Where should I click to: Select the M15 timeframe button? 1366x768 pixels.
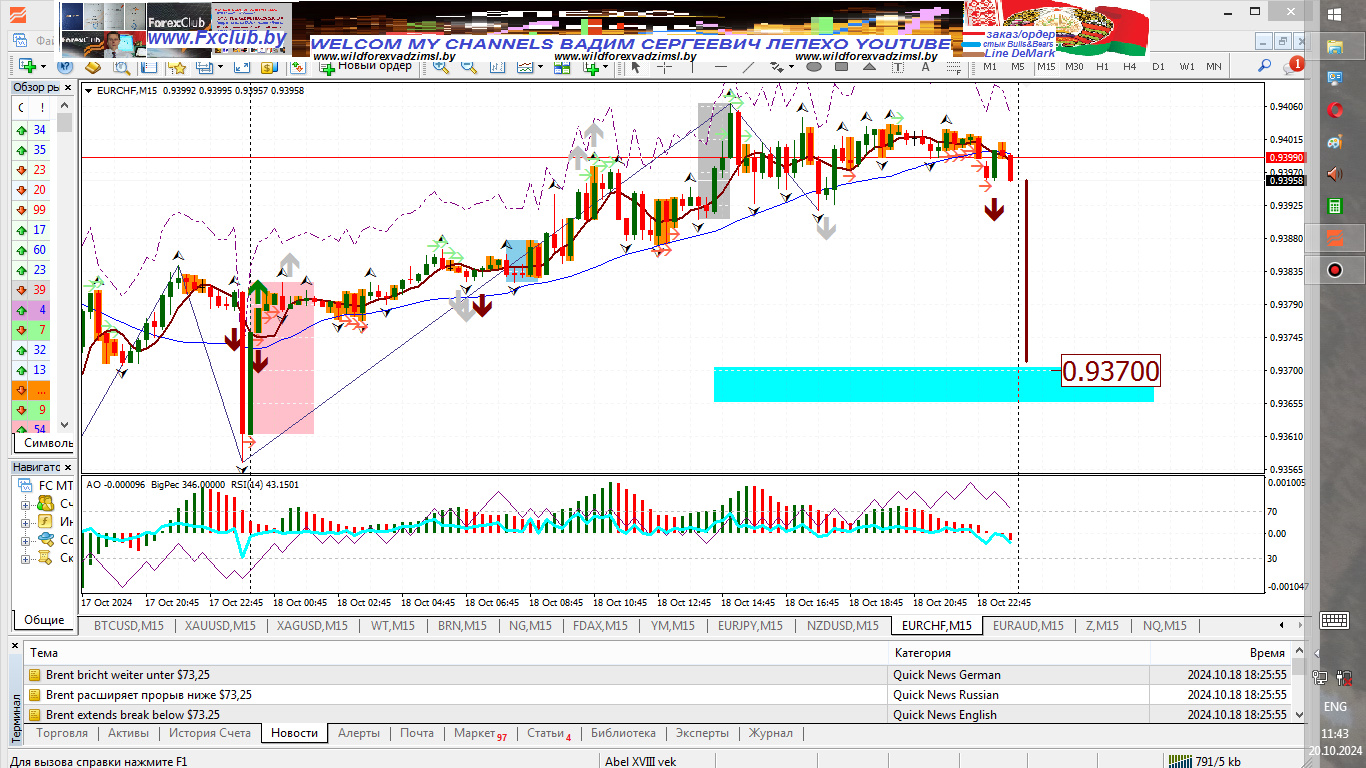1045,67
